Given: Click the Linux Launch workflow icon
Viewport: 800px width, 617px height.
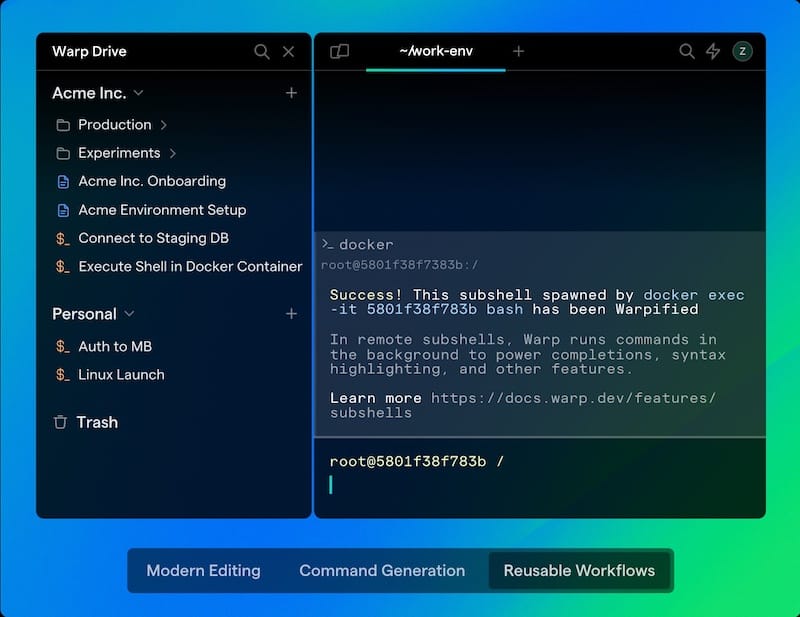Looking at the screenshot, I should [x=63, y=375].
